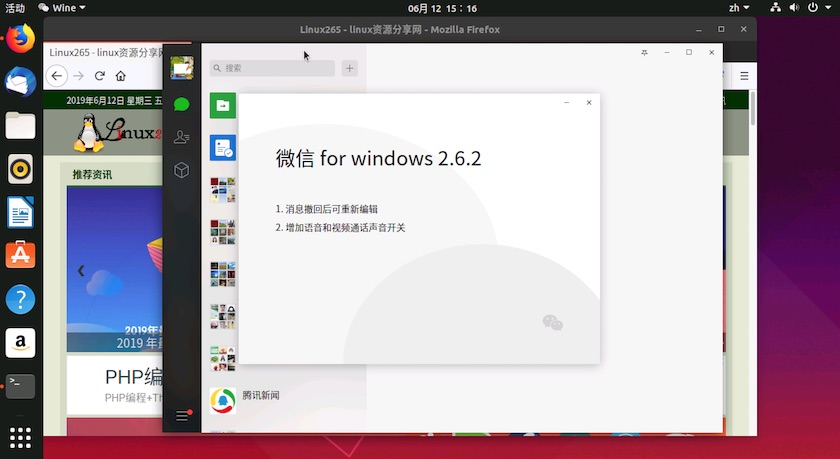This screenshot has height=459, width=840.
Task: Click previous slide arrow on Firefox carousel
Action: (x=81, y=271)
